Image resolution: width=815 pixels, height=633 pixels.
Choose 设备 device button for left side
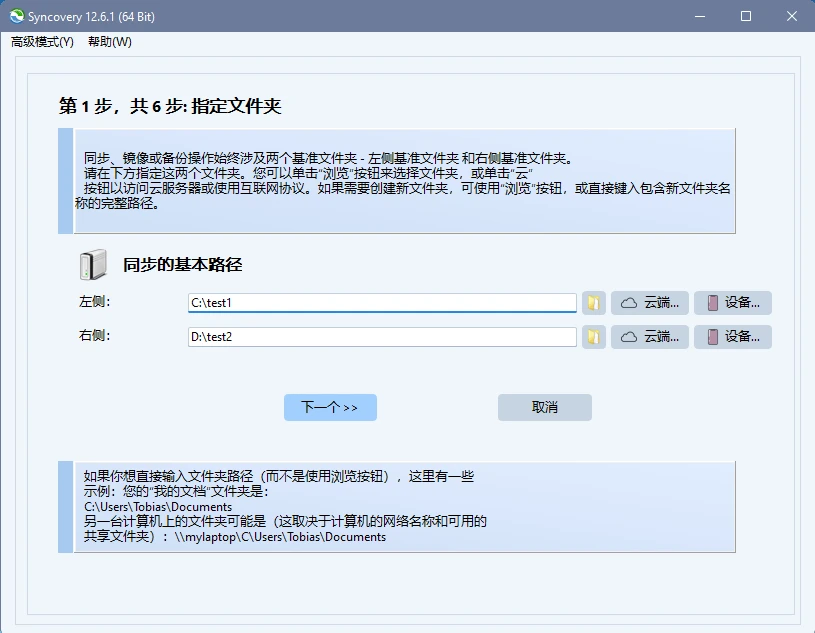click(733, 303)
